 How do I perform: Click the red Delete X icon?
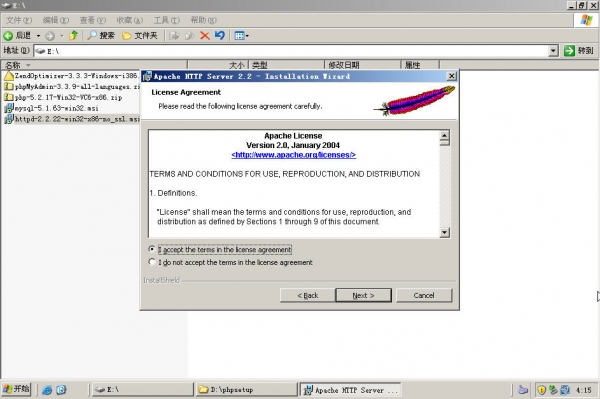tap(205, 36)
